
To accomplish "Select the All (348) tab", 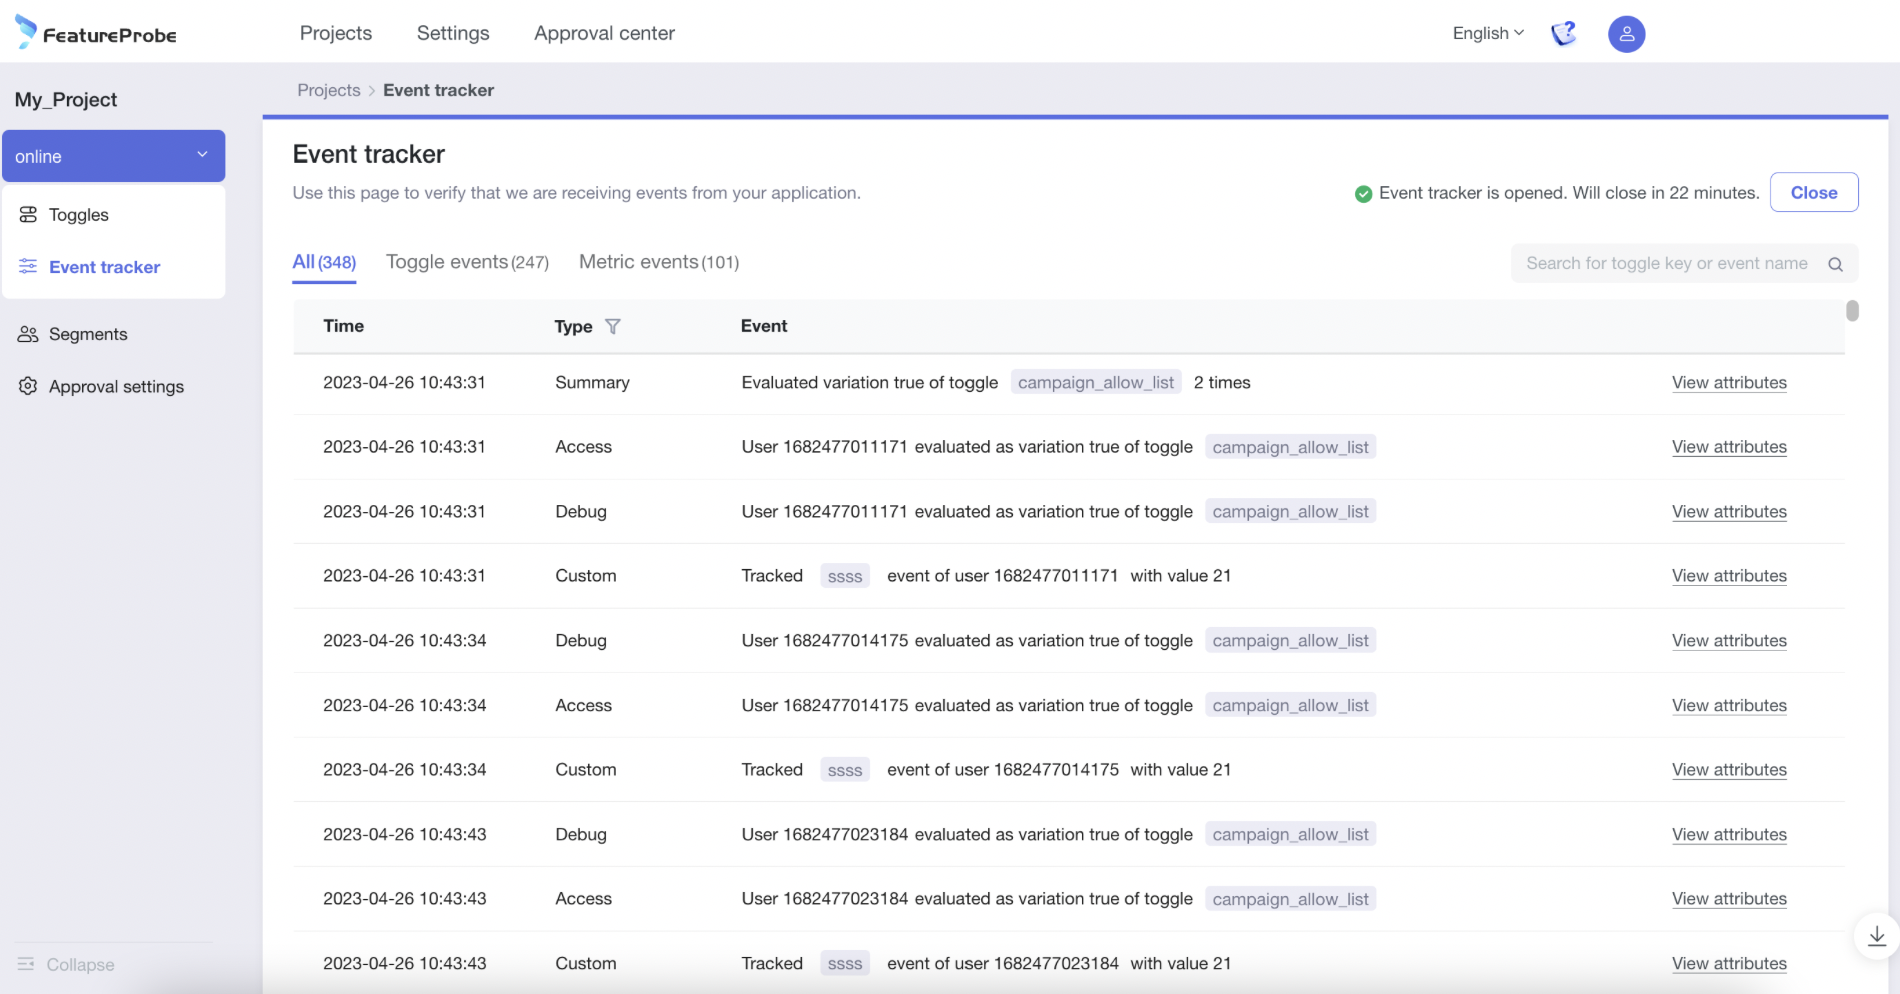I will click(x=324, y=262).
